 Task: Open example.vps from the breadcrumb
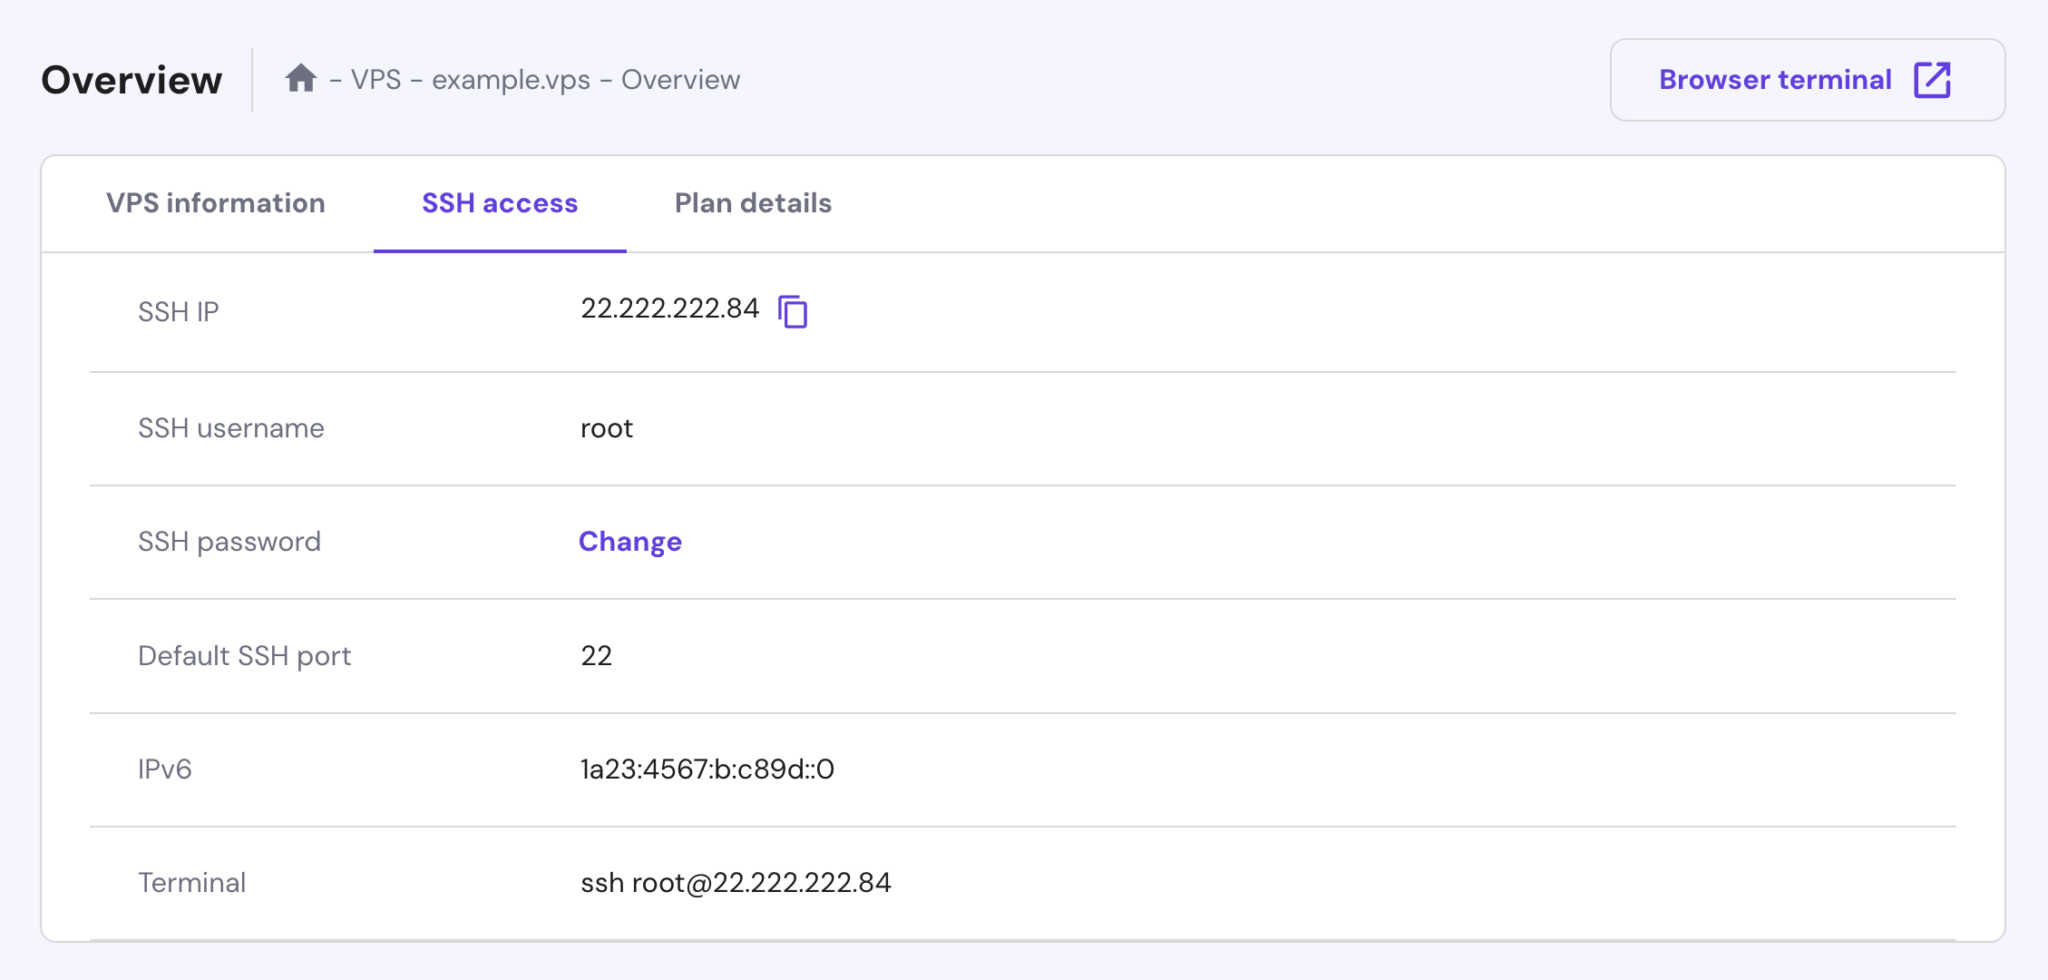510,79
